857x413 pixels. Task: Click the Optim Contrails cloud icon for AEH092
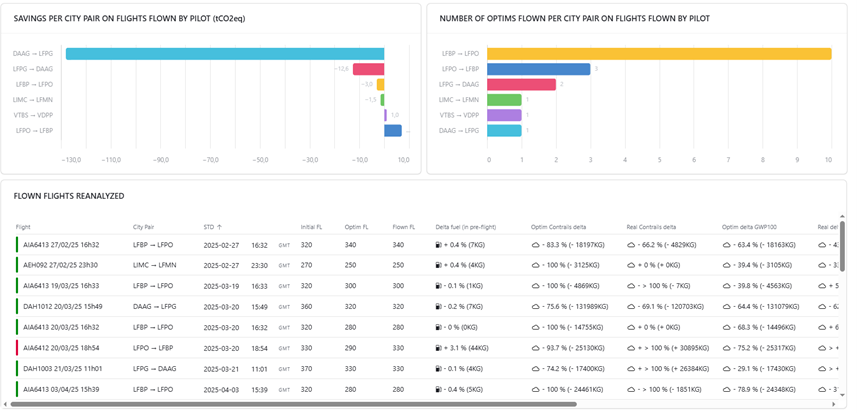pos(535,265)
